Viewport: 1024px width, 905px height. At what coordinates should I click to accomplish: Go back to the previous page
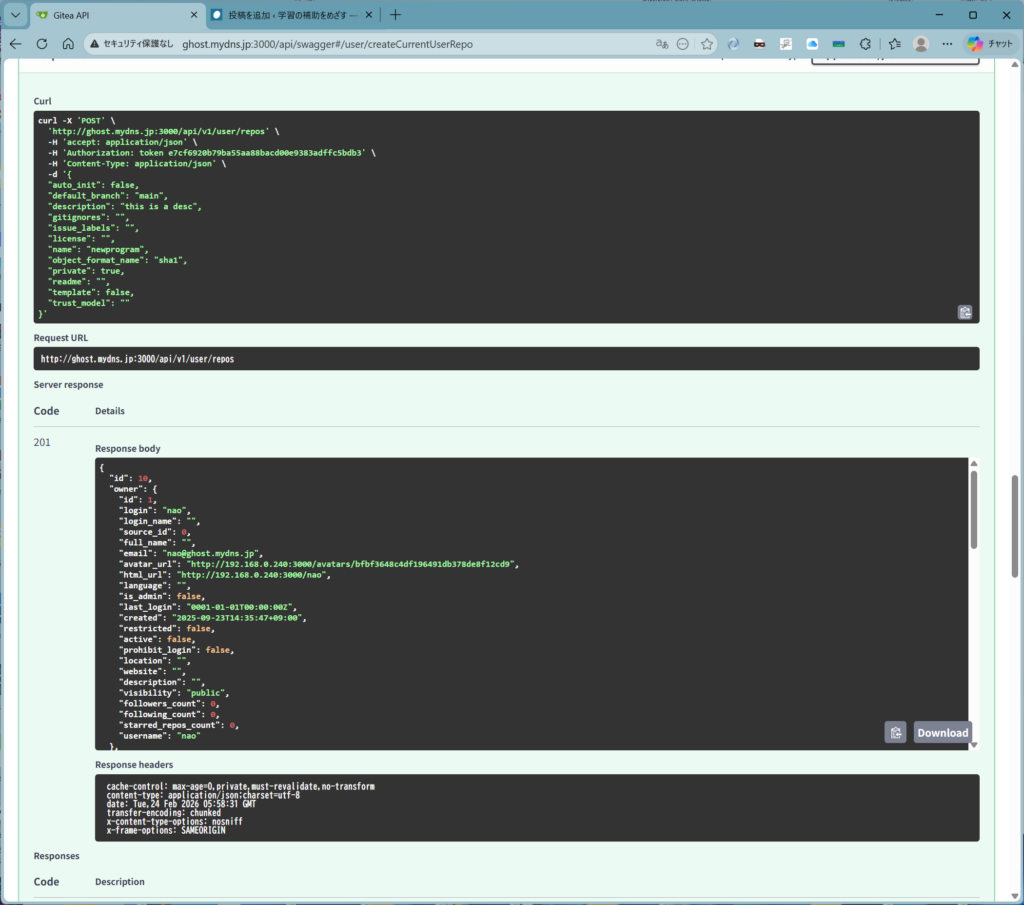coord(15,44)
